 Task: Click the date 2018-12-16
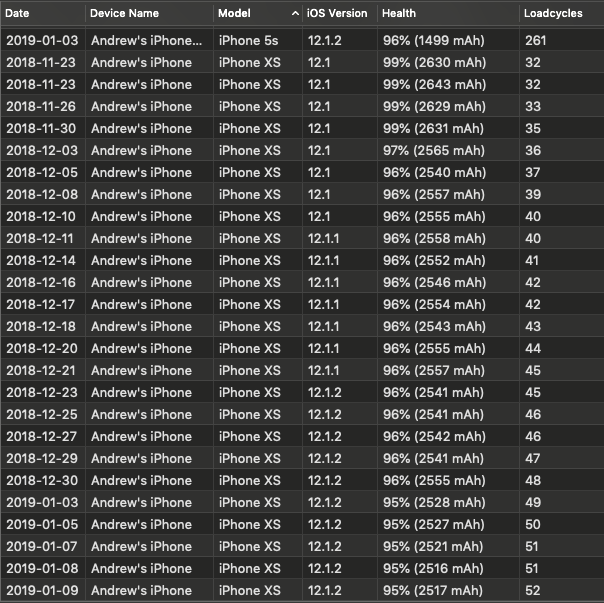point(41,282)
